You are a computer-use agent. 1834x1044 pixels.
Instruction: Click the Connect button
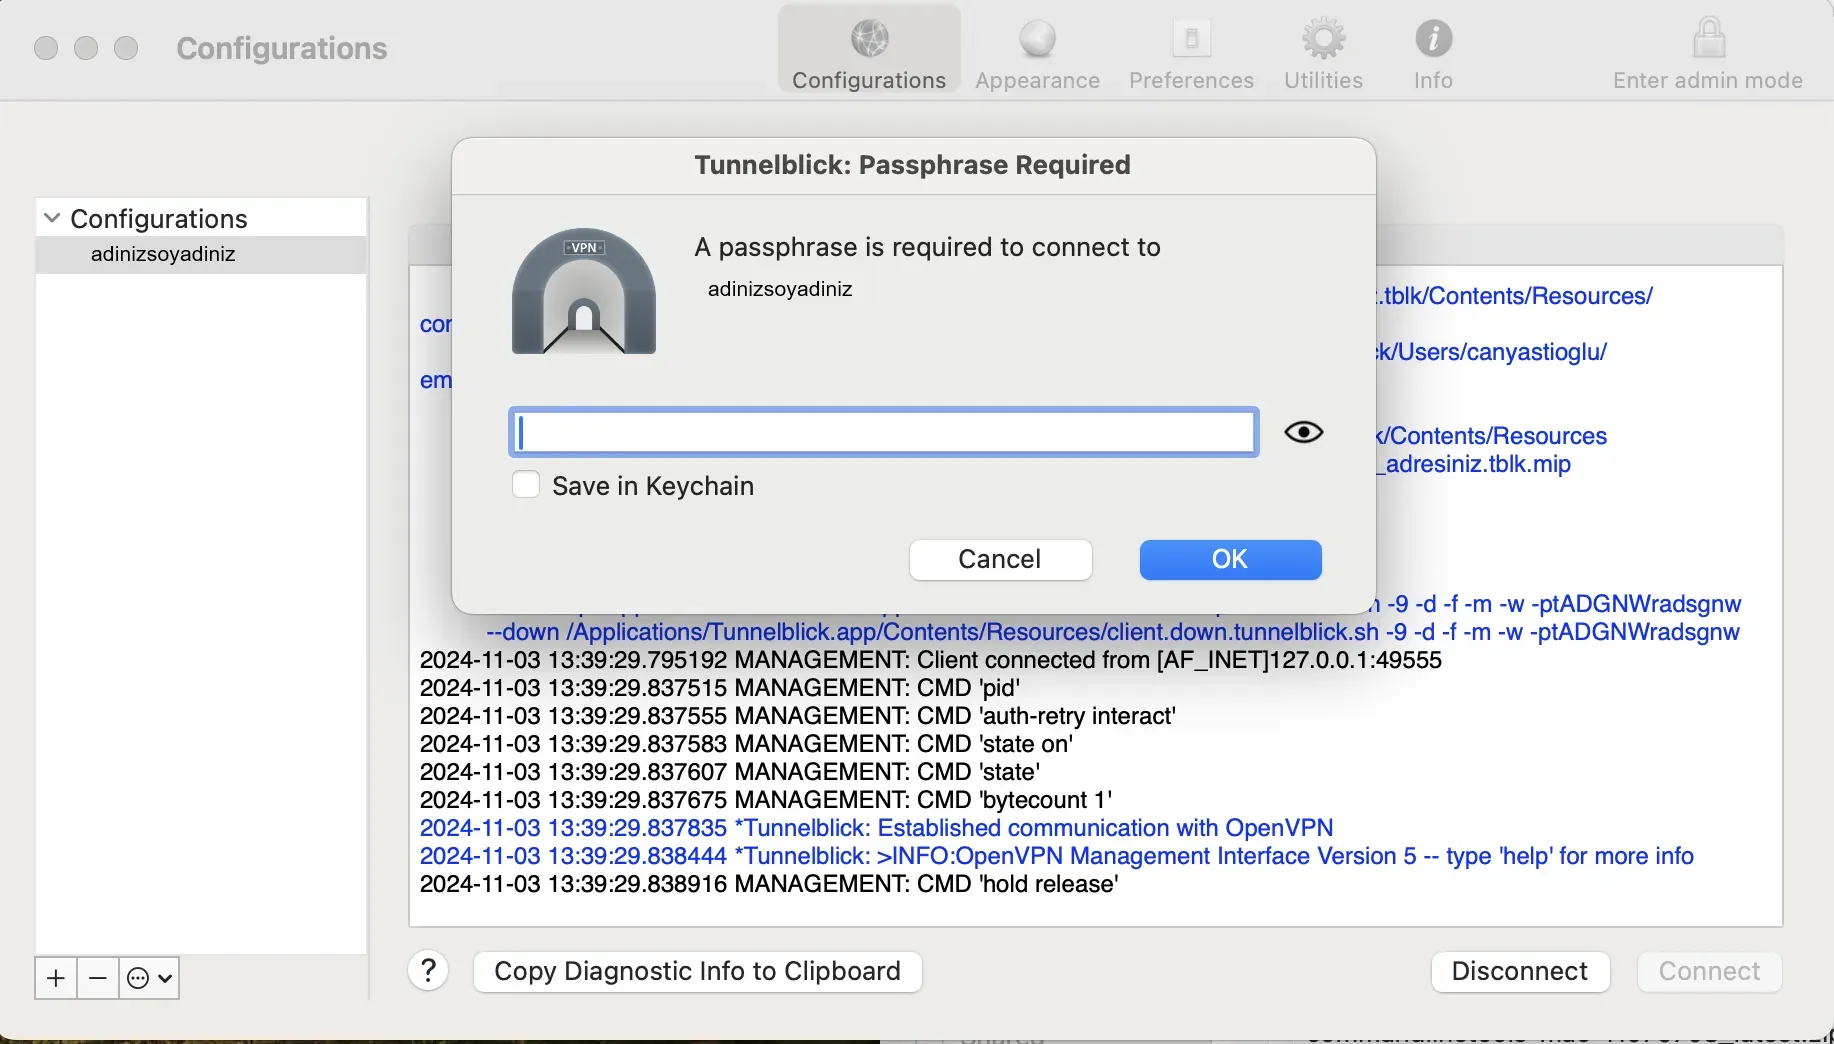tap(1709, 971)
